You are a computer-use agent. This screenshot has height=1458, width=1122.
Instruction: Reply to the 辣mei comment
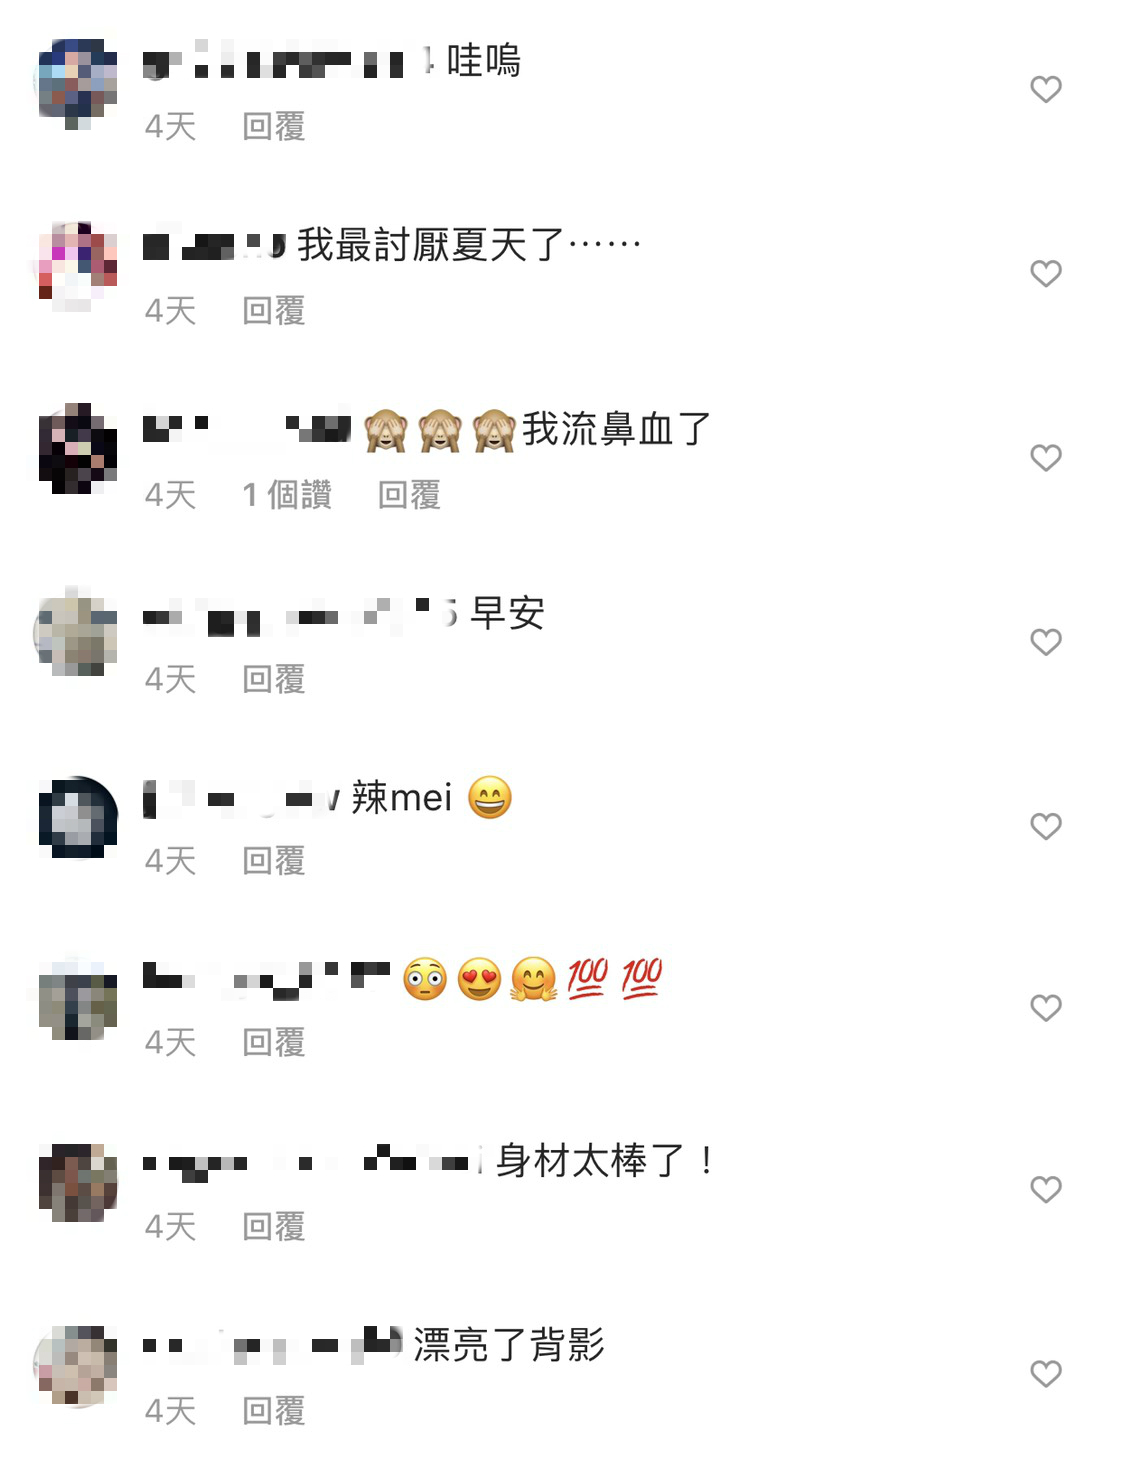pyautogui.click(x=274, y=861)
